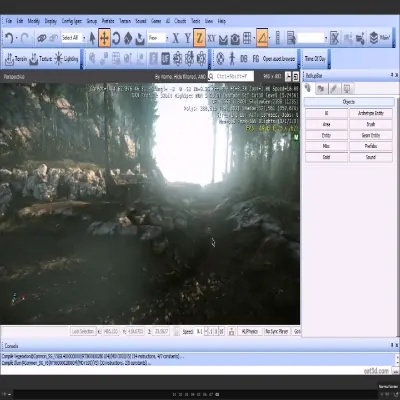Screen dimensions: 400x400
Task: Click the Geom Entity button
Action: 371,135
